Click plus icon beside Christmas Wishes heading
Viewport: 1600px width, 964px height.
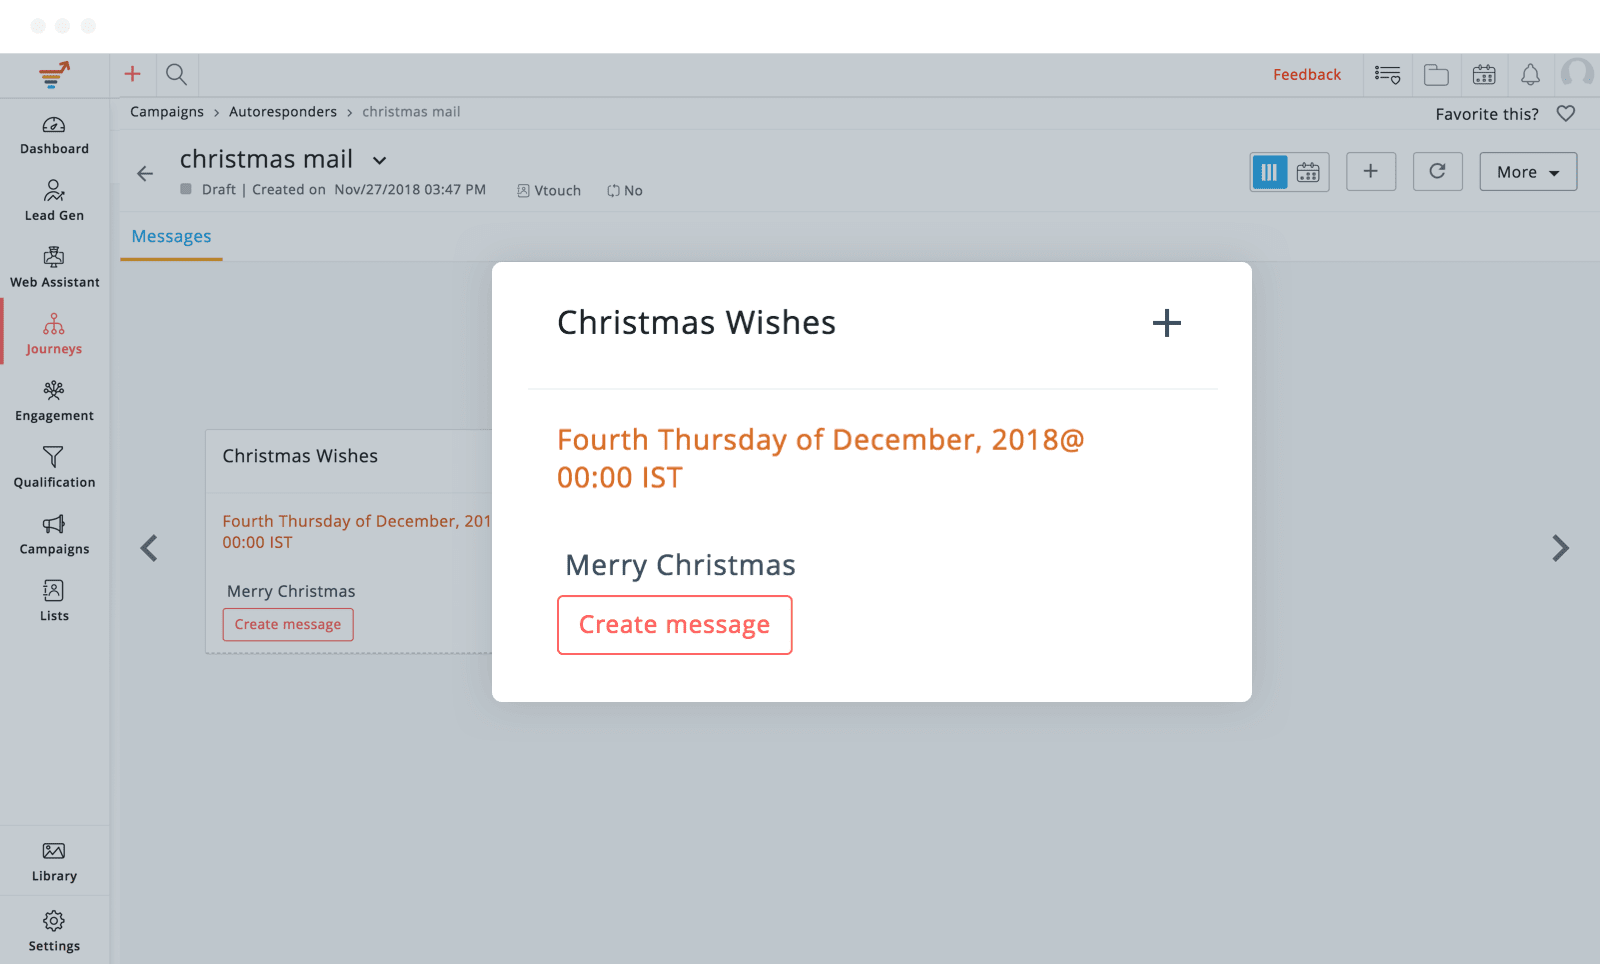(1166, 323)
